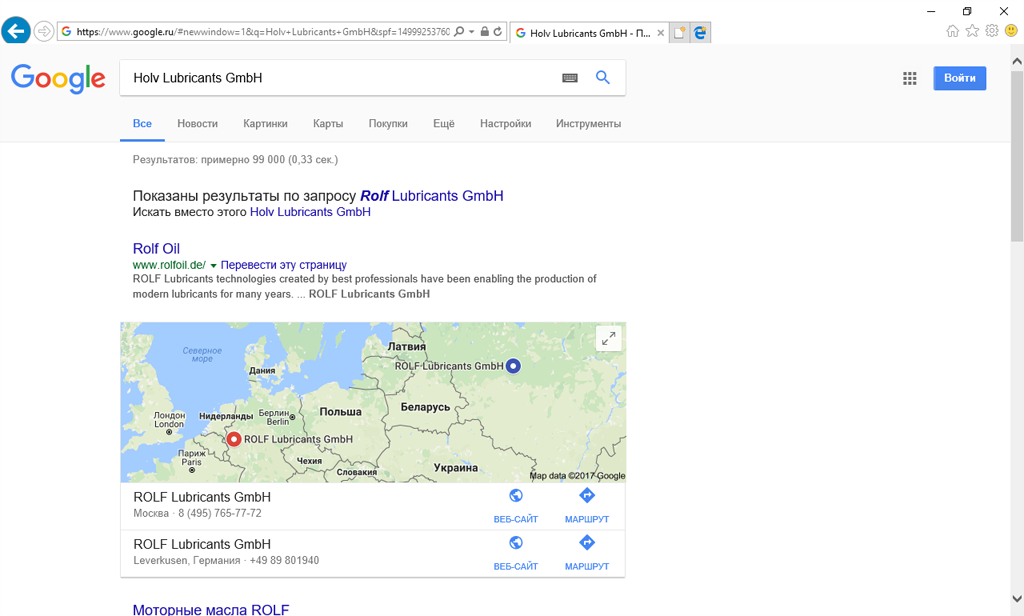This screenshot has width=1024, height=616.
Task: Click the blue ROLF Lubricants map marker
Action: (x=513, y=366)
